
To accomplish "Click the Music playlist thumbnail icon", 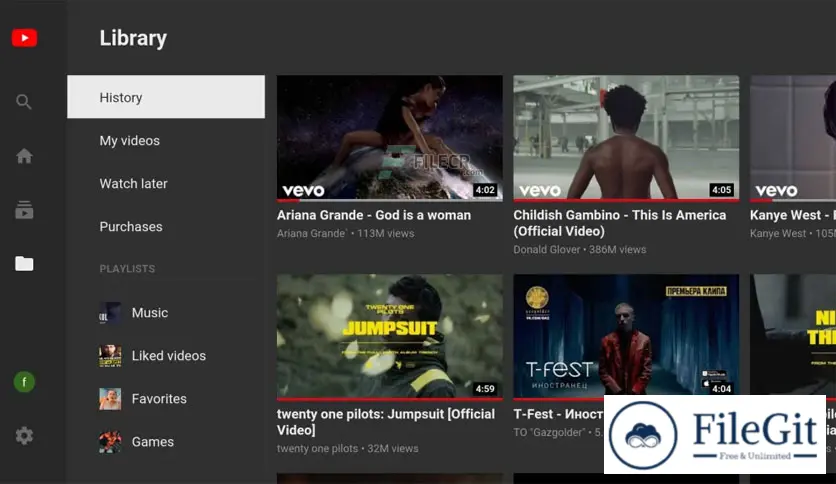I will coord(110,313).
